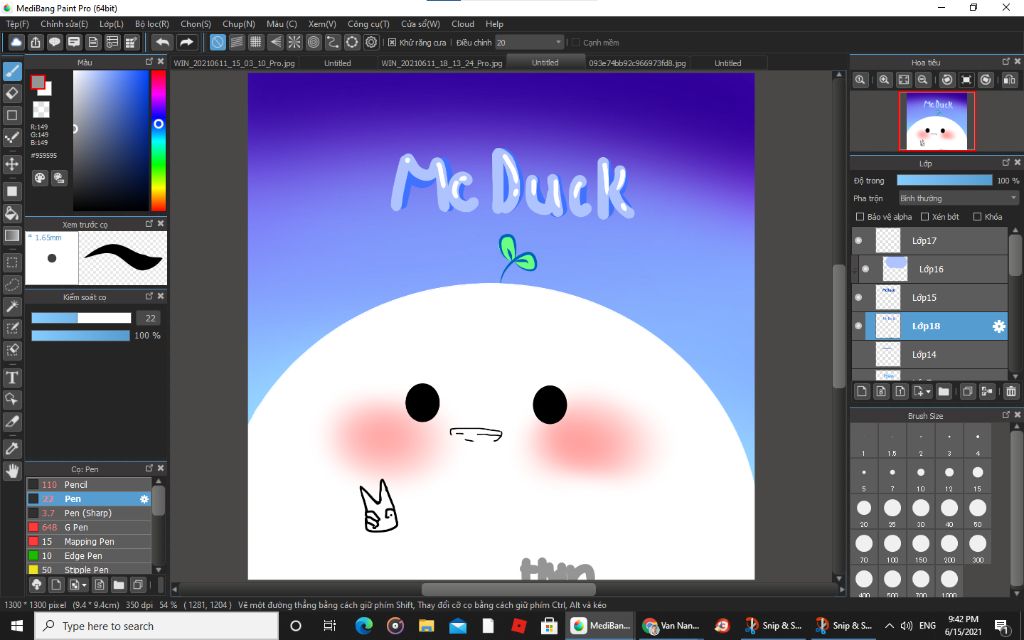The height and width of the screenshot is (640, 1024).
Task: Adjust the Độ trong layer opacity slider
Action: click(944, 180)
